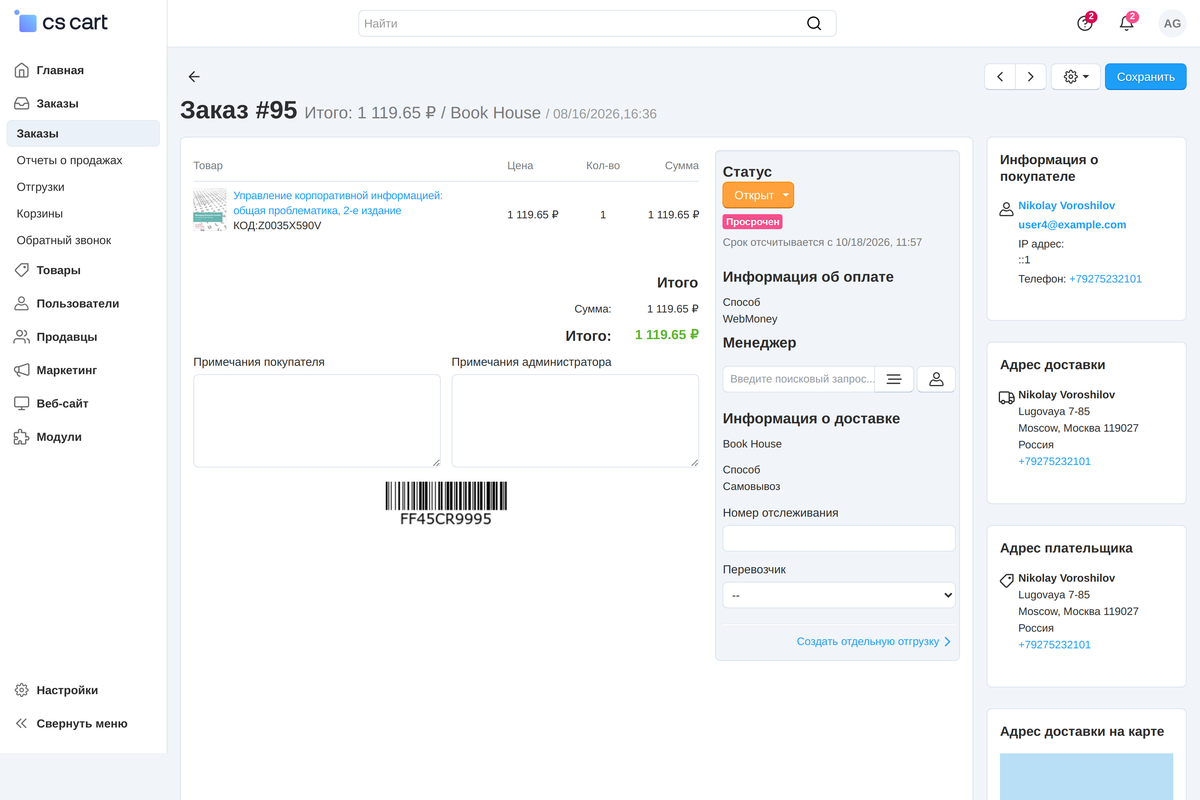Go to the previous order chevron
This screenshot has width=1200, height=800.
(1000, 77)
